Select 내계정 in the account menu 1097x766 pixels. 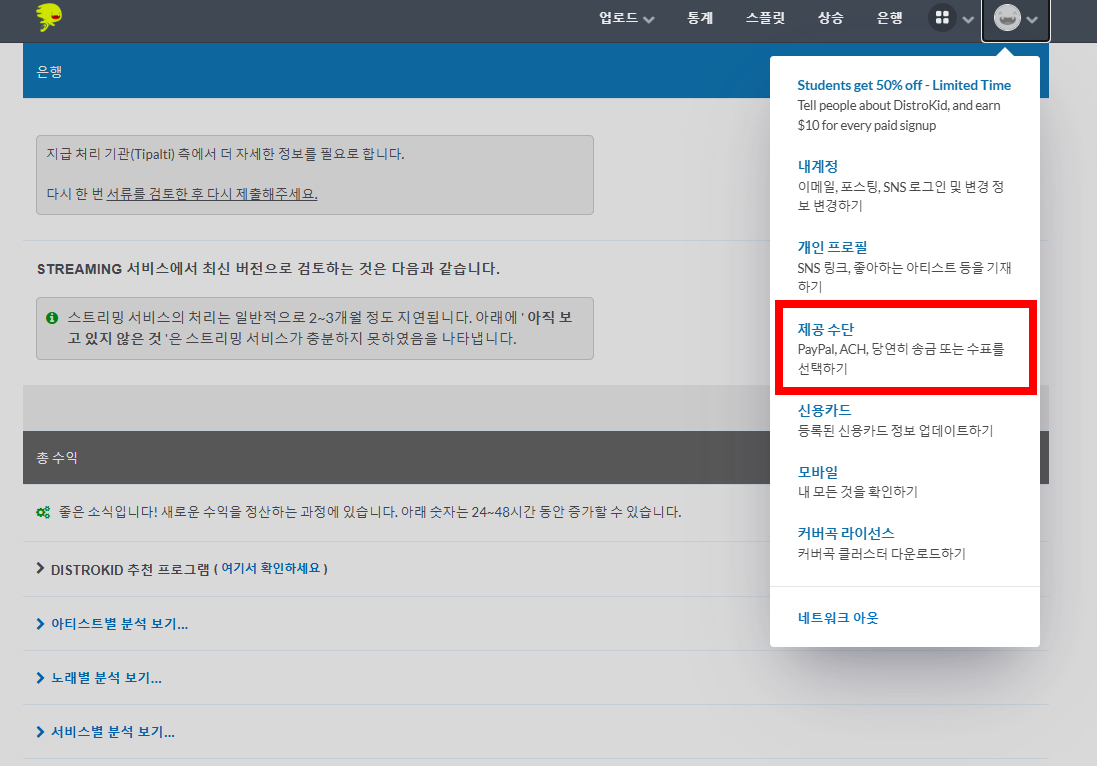point(818,166)
